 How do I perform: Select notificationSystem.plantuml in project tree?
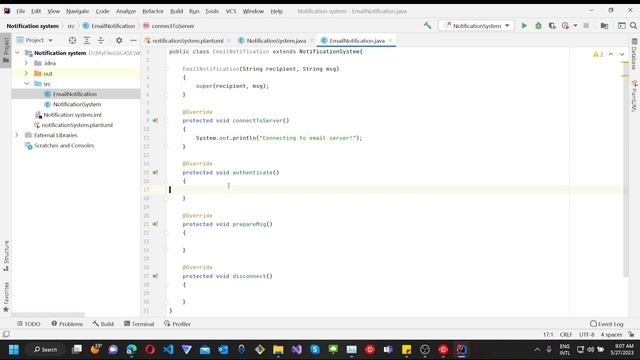point(77,125)
